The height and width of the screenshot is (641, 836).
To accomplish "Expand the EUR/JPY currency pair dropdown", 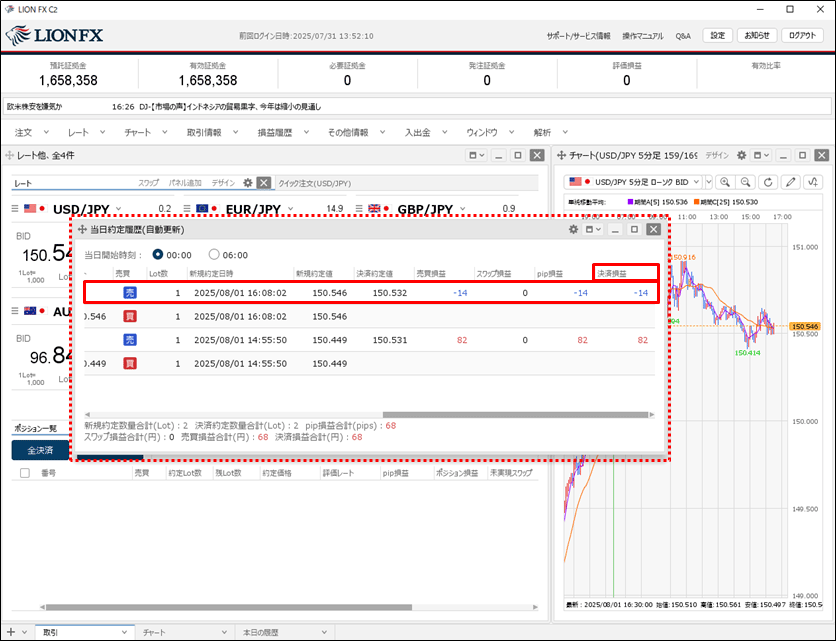I will (290, 209).
